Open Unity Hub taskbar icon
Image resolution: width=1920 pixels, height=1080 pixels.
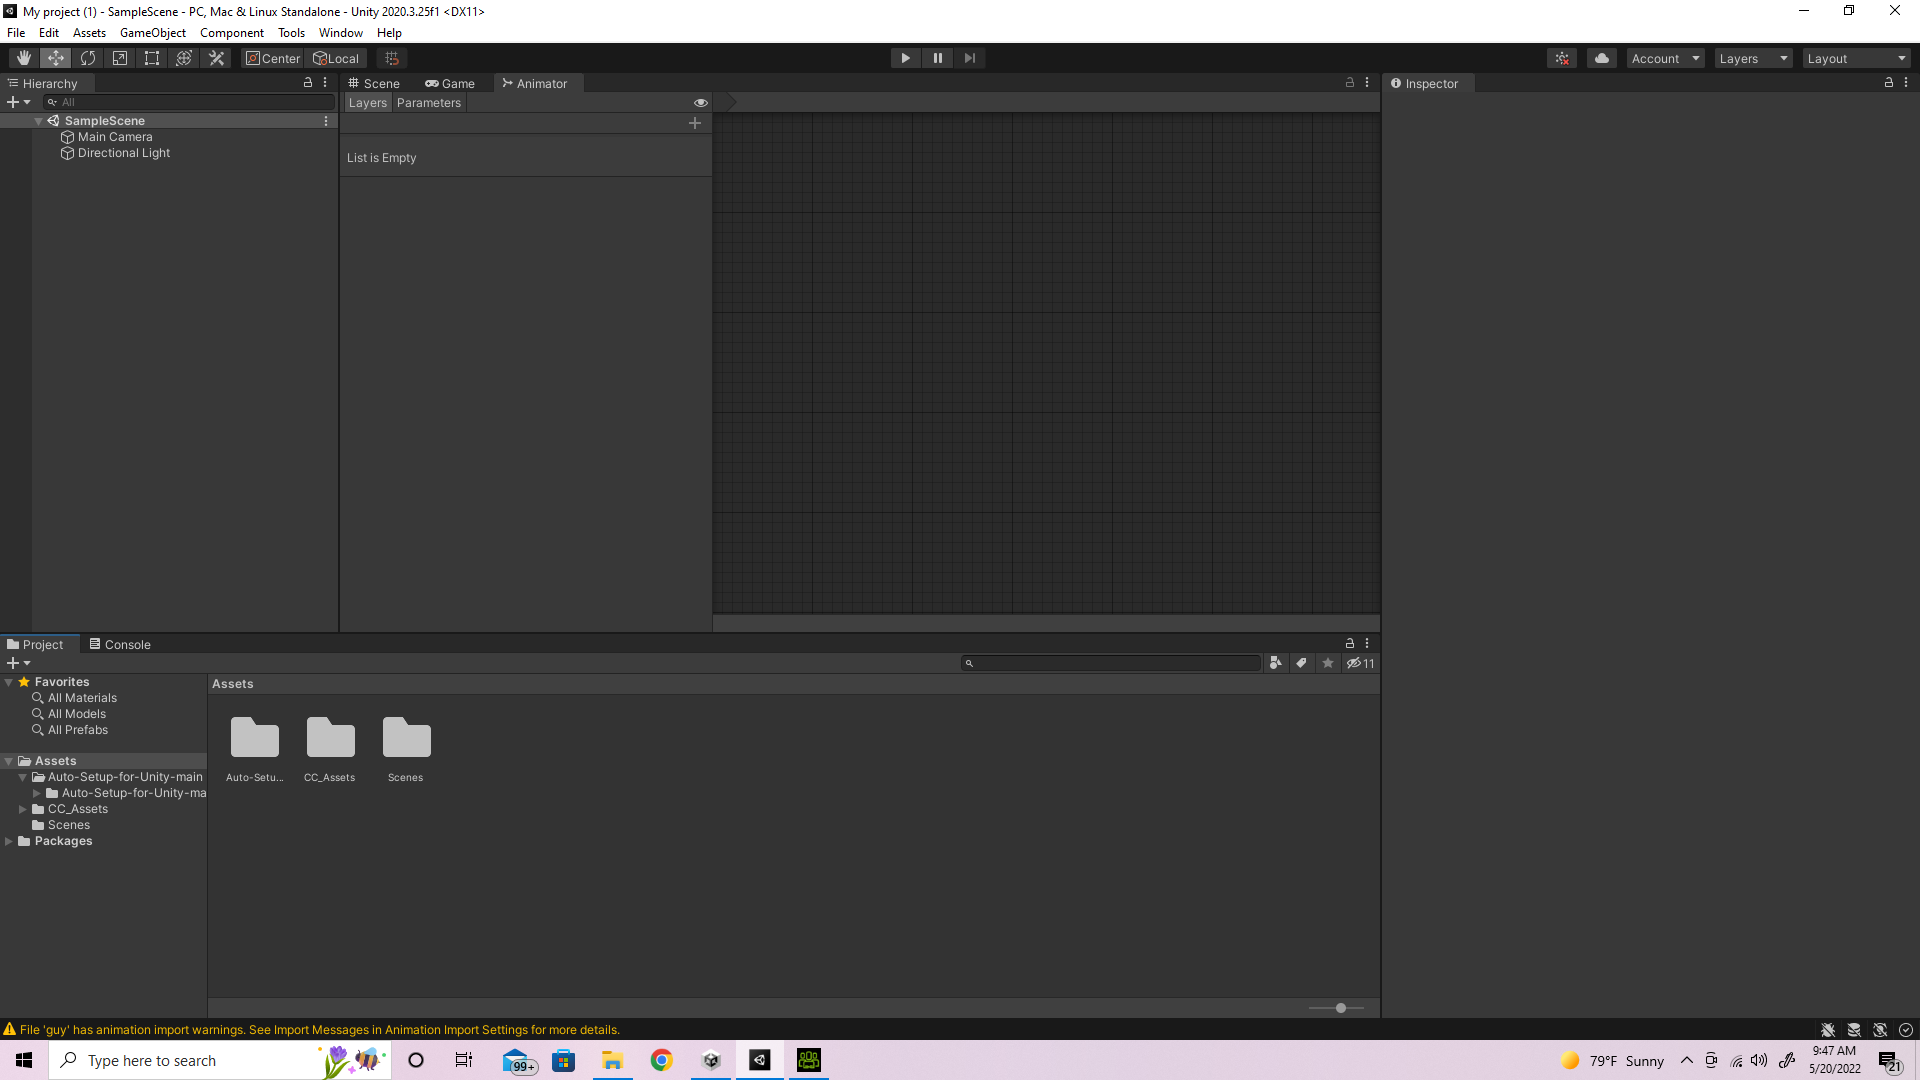(x=712, y=1060)
